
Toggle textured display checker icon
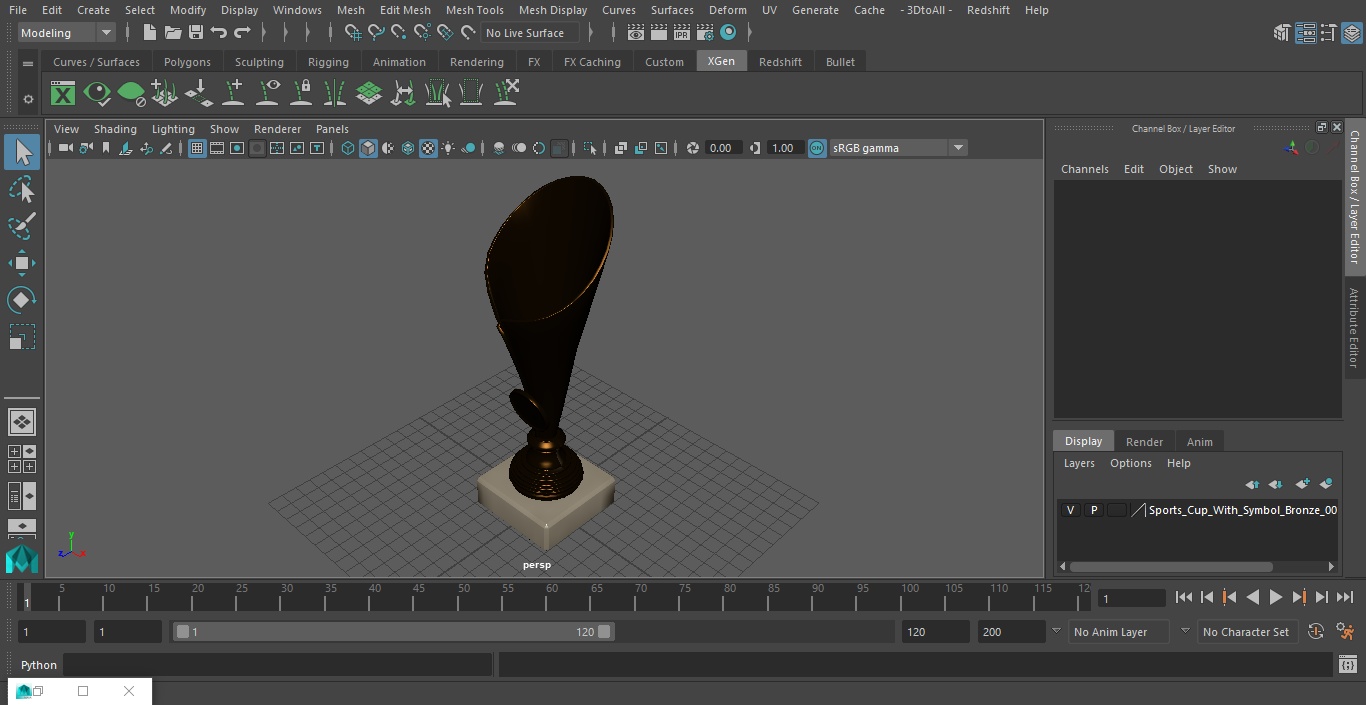tap(428, 148)
